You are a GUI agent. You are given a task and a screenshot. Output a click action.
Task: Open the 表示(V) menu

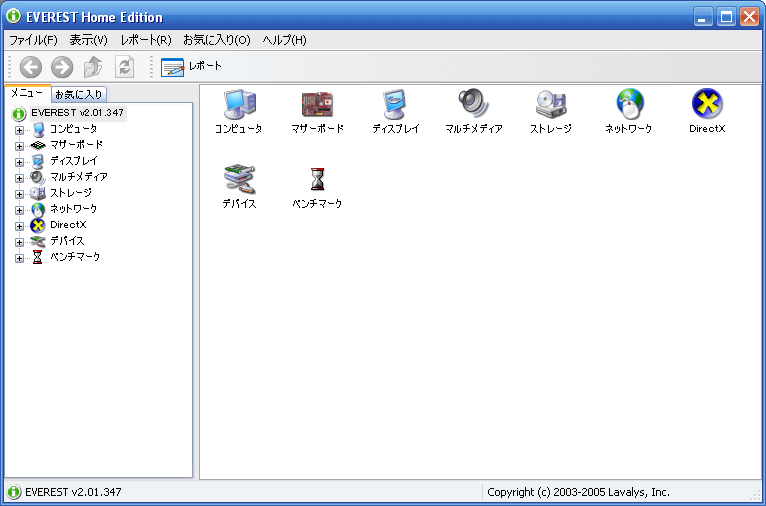pyautogui.click(x=88, y=40)
